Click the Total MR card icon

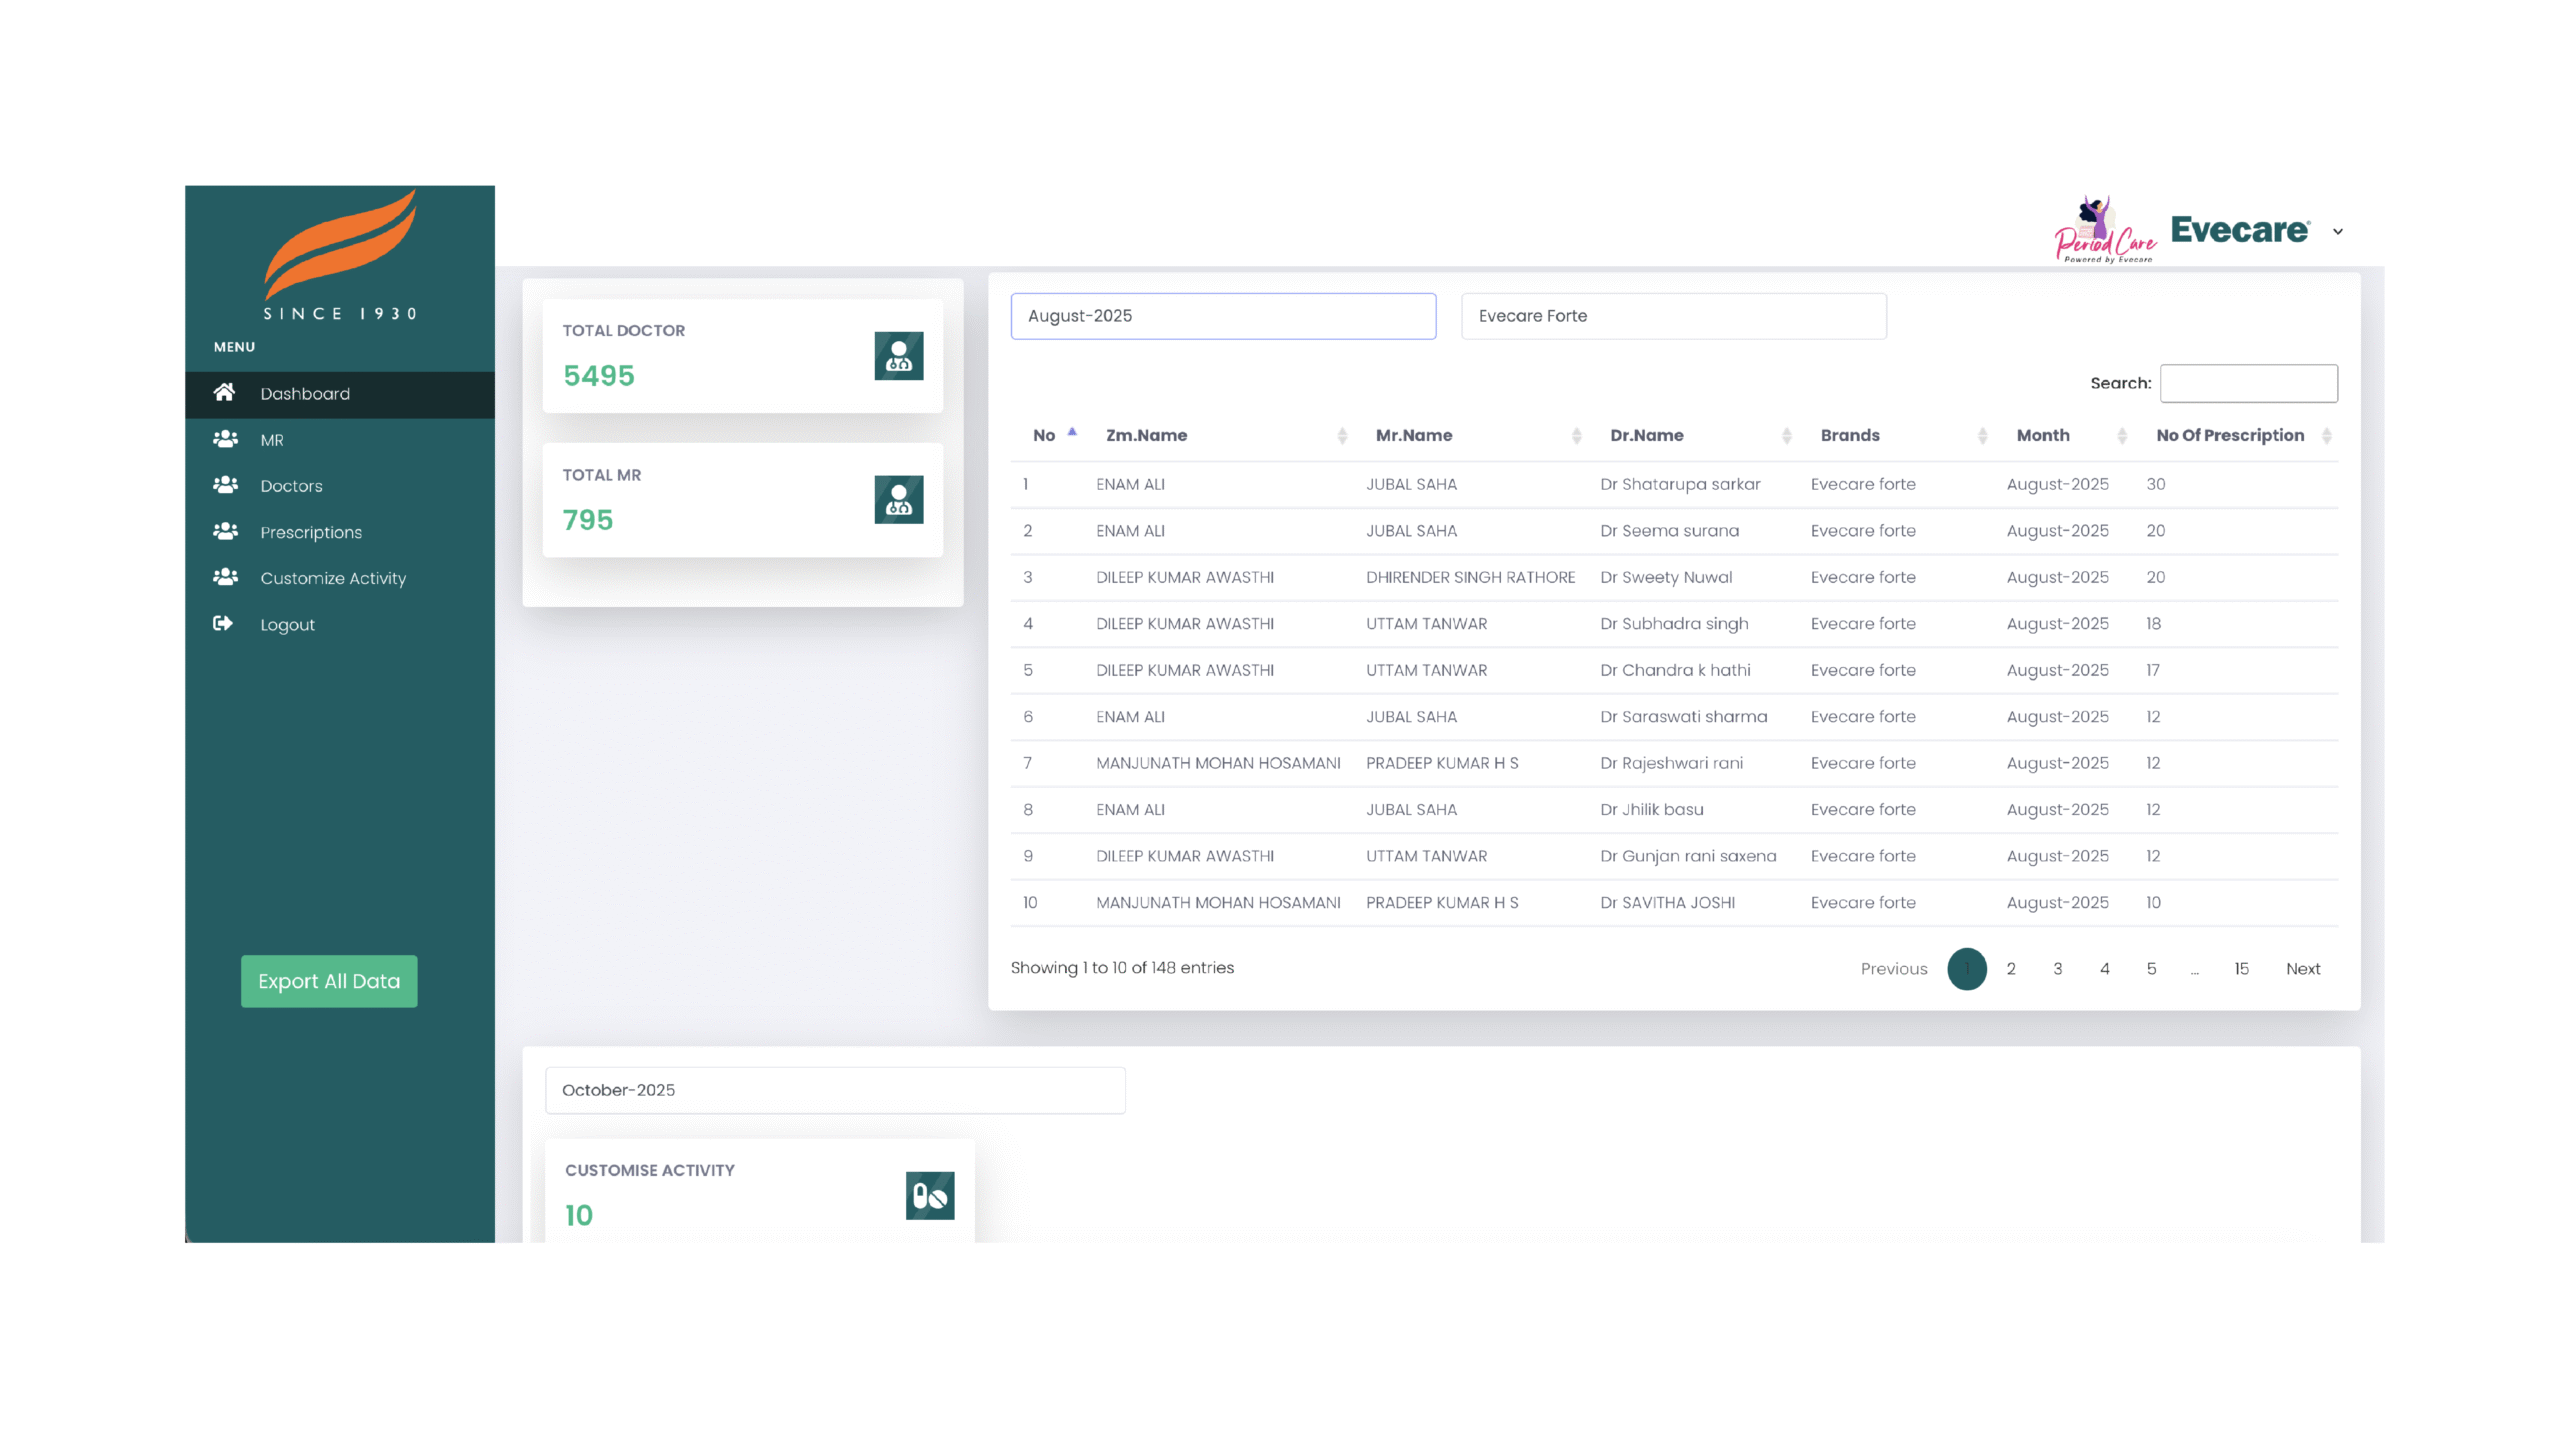tap(898, 500)
